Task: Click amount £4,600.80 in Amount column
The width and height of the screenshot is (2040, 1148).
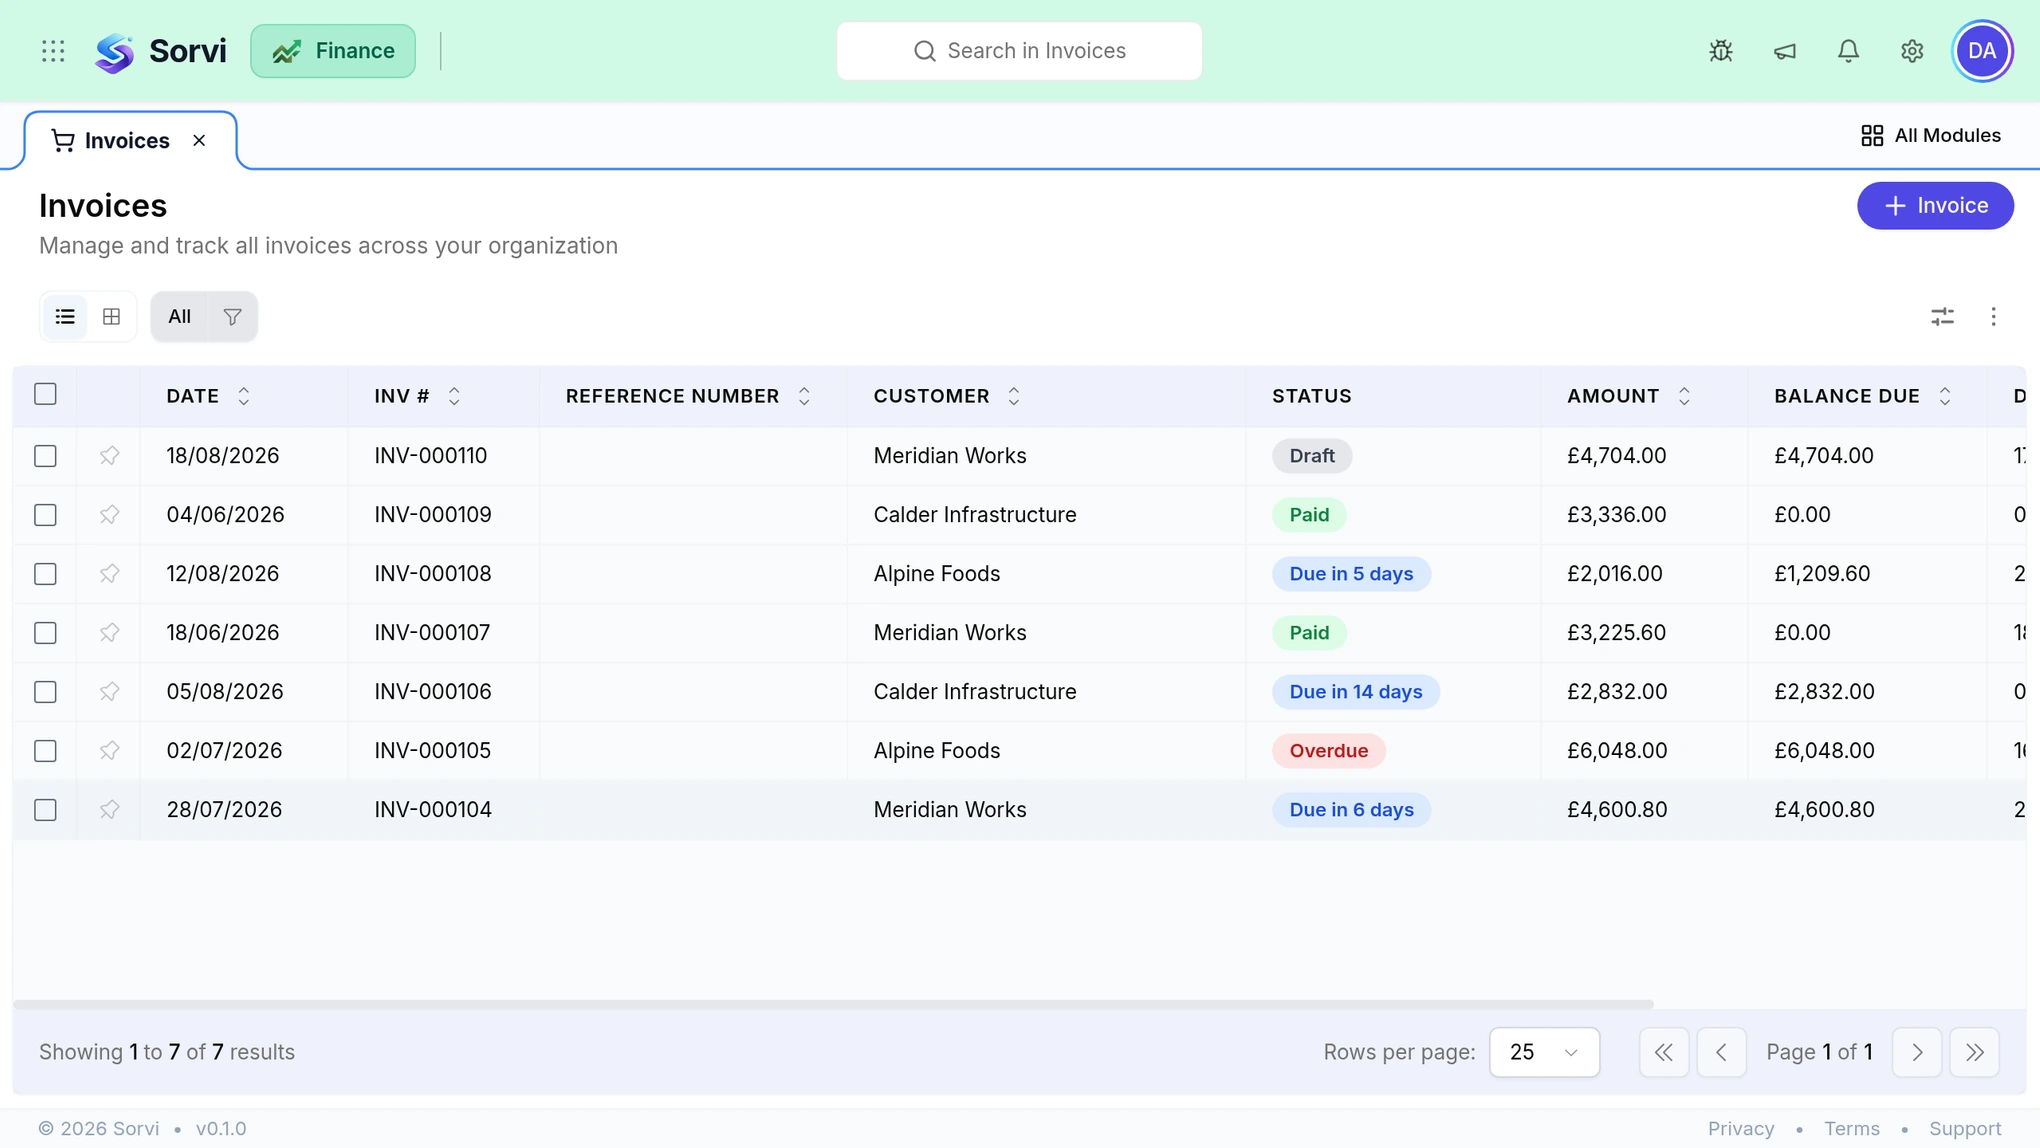Action: pyautogui.click(x=1616, y=810)
